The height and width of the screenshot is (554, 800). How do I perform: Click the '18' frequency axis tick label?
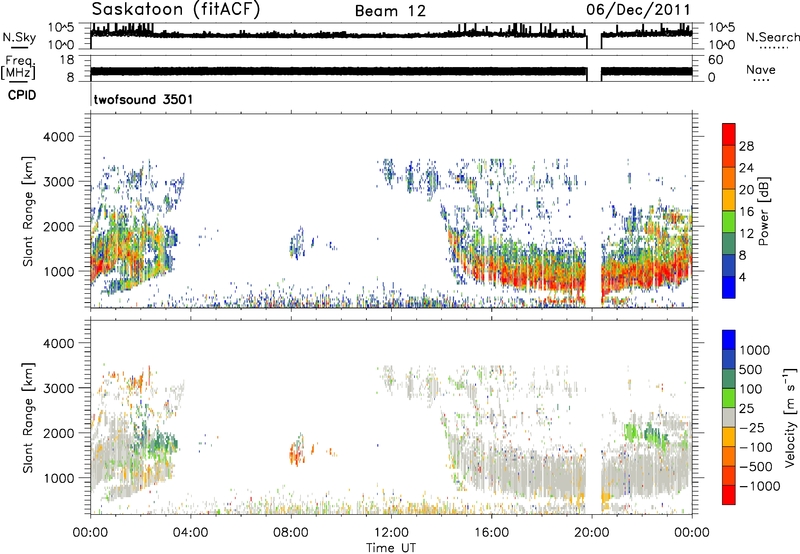point(66,60)
